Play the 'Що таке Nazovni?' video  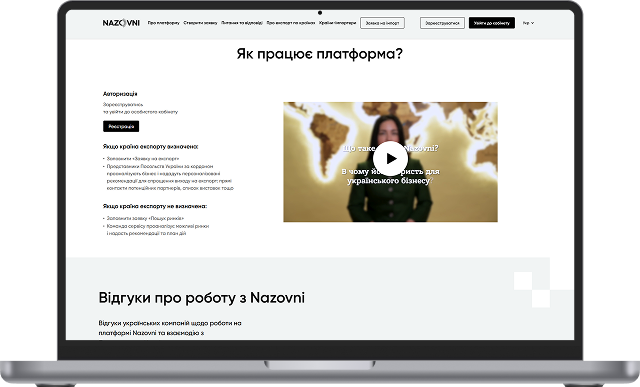[390, 158]
